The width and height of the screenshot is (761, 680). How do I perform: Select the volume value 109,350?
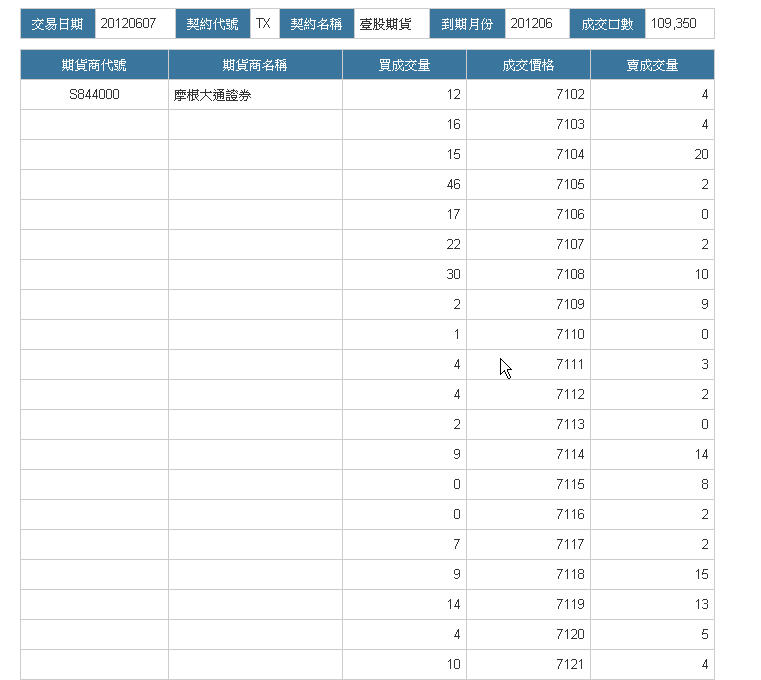(674, 23)
